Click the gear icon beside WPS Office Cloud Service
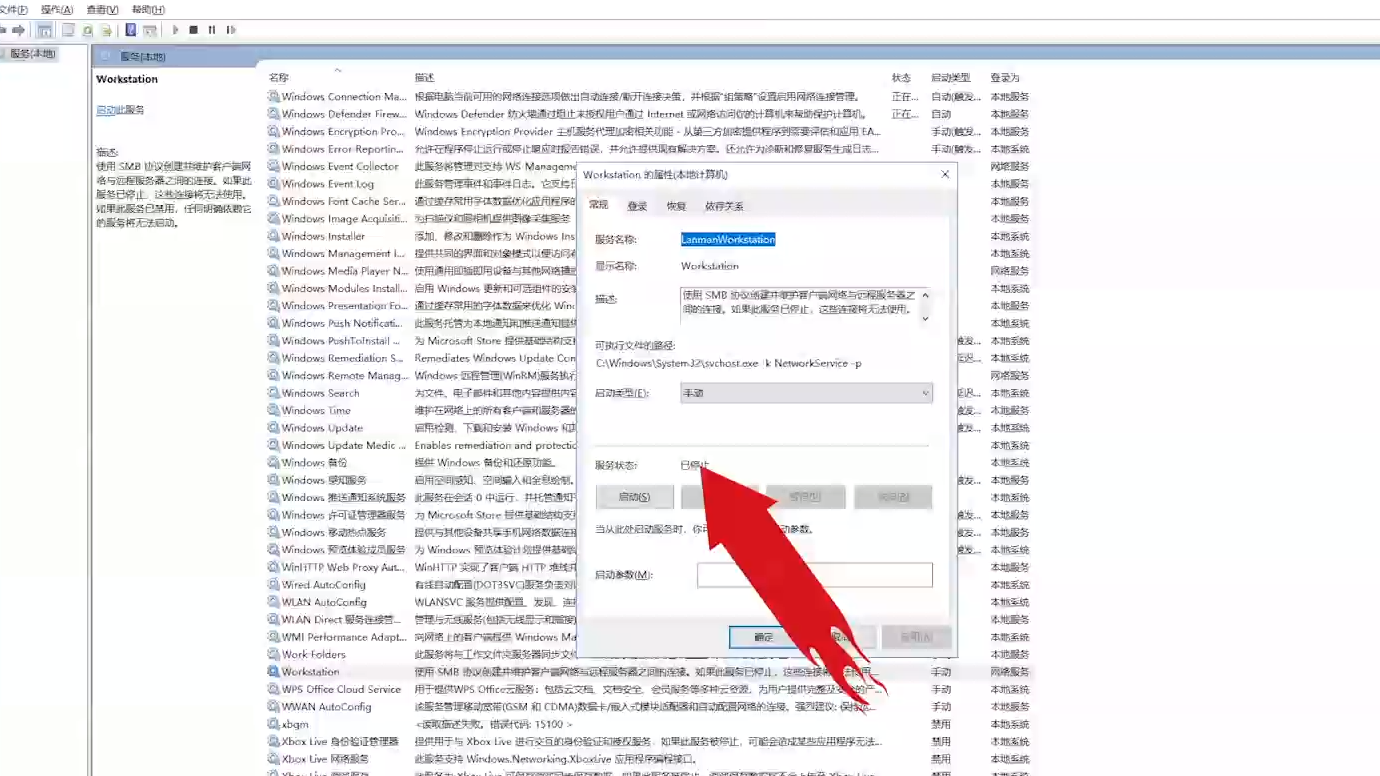Image resolution: width=1380 pixels, height=776 pixels. click(x=273, y=689)
